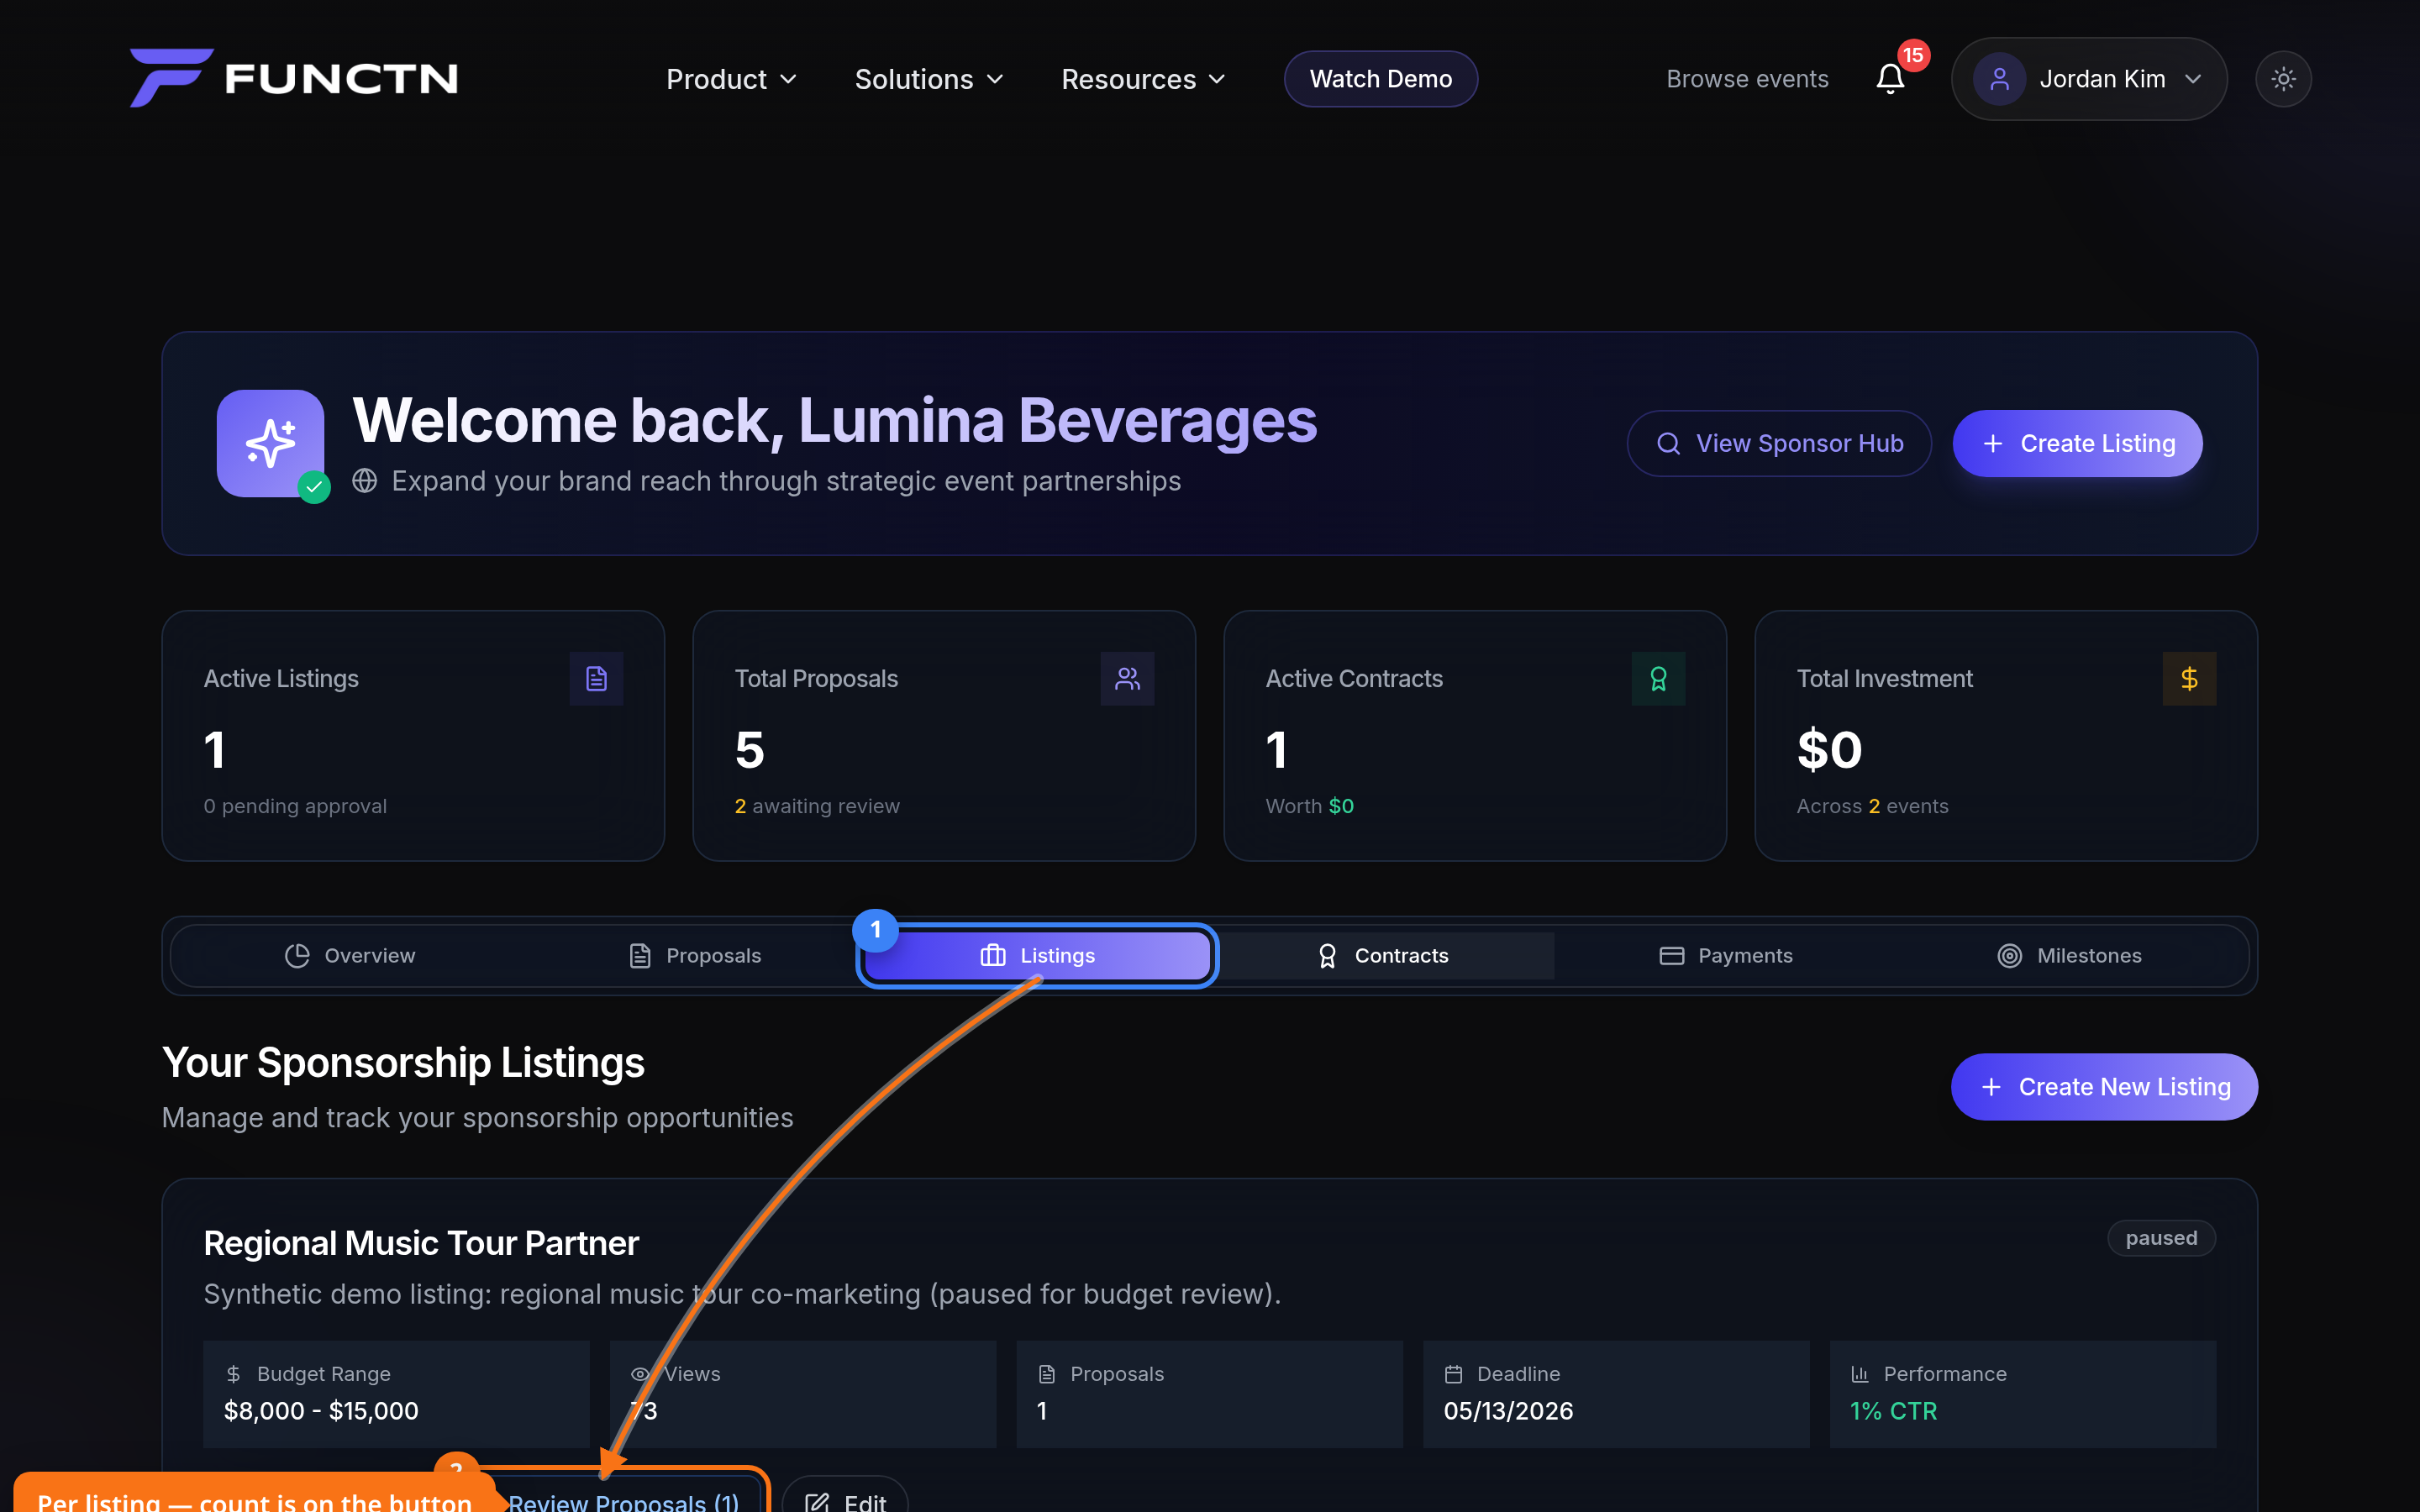This screenshot has width=2420, height=1512.
Task: Expand the Solutions menu
Action: click(x=928, y=79)
